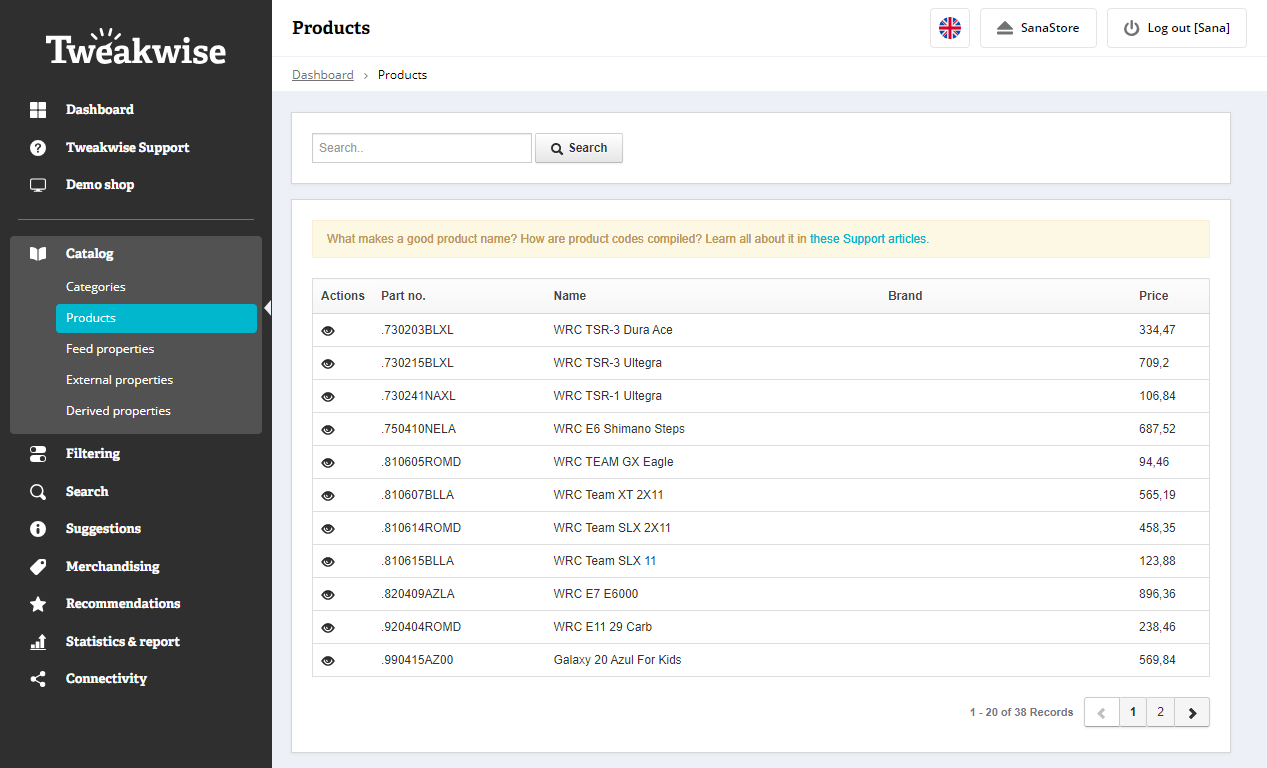Click the Connectivity share icon
This screenshot has height=768, width=1267.
(x=38, y=679)
